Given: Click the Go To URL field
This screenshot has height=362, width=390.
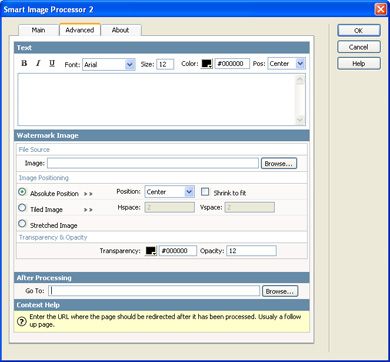Looking at the screenshot, I should click(154, 291).
